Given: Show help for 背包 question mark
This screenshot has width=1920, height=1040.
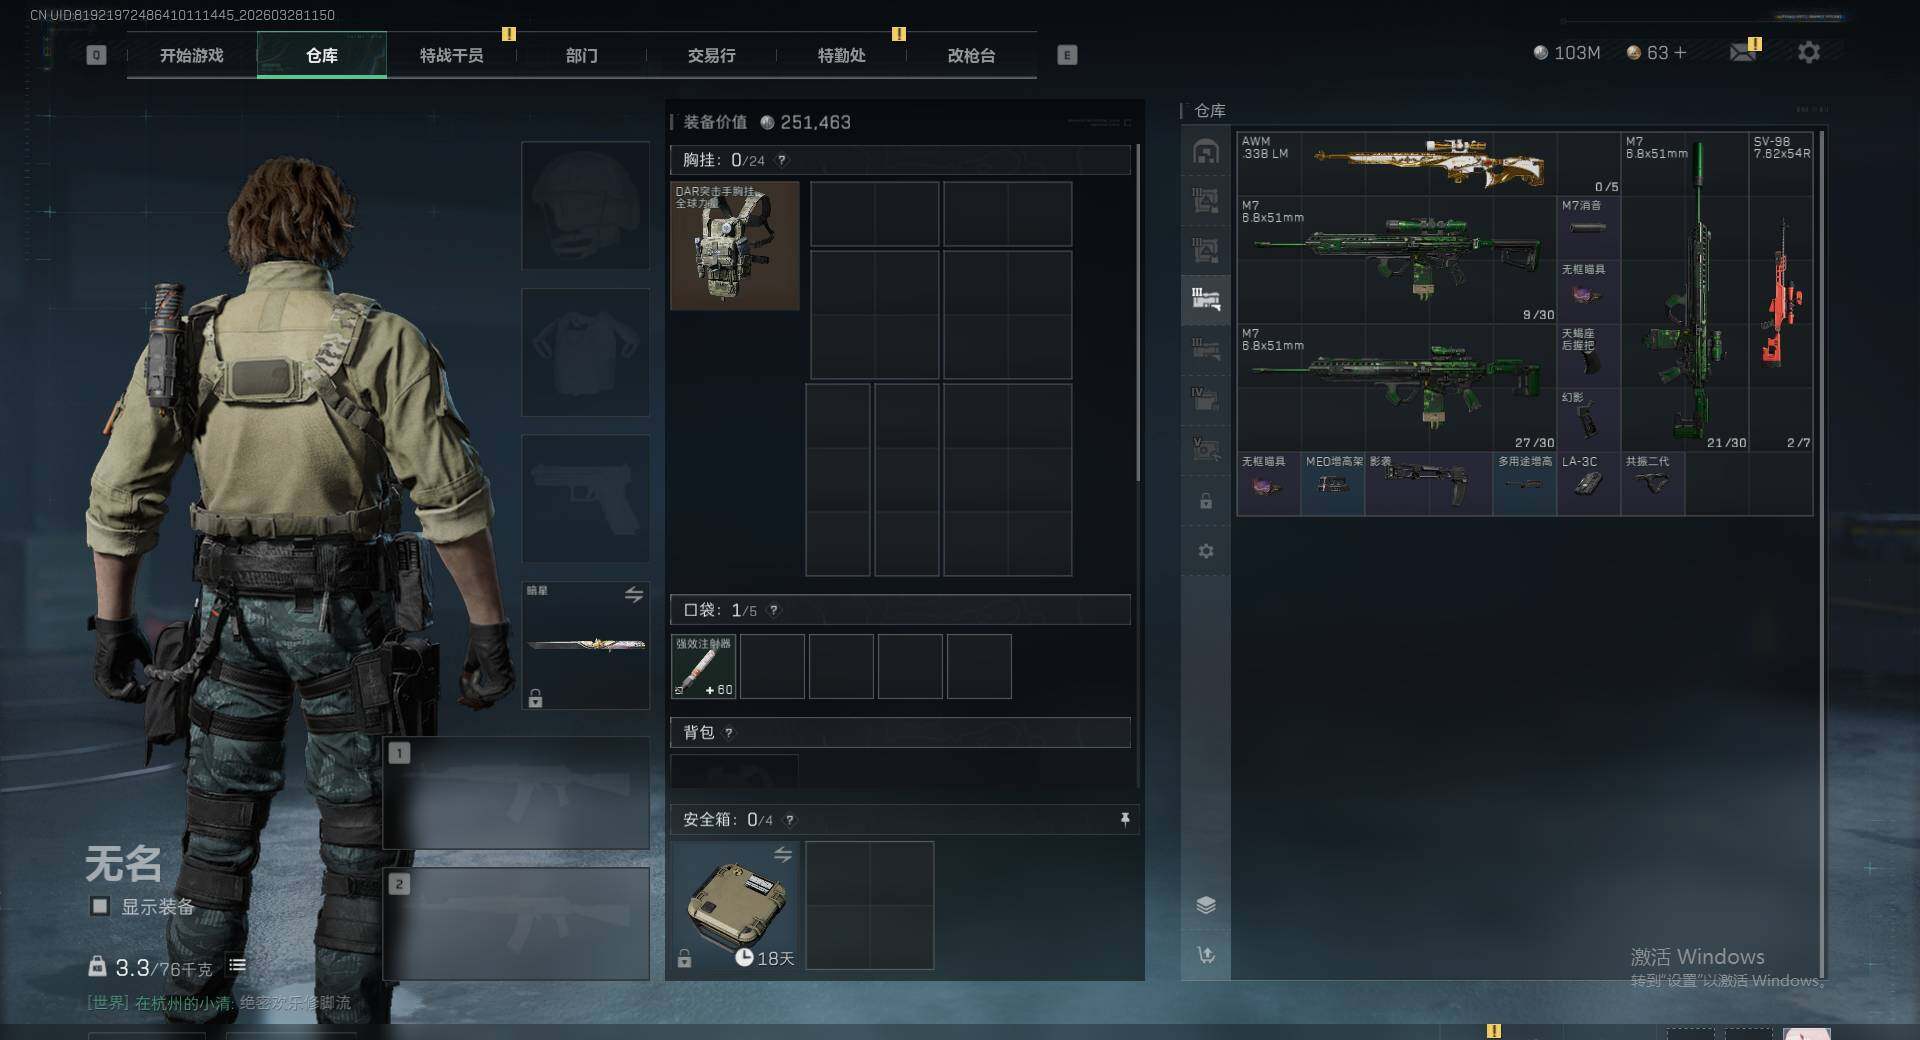Looking at the screenshot, I should point(729,733).
